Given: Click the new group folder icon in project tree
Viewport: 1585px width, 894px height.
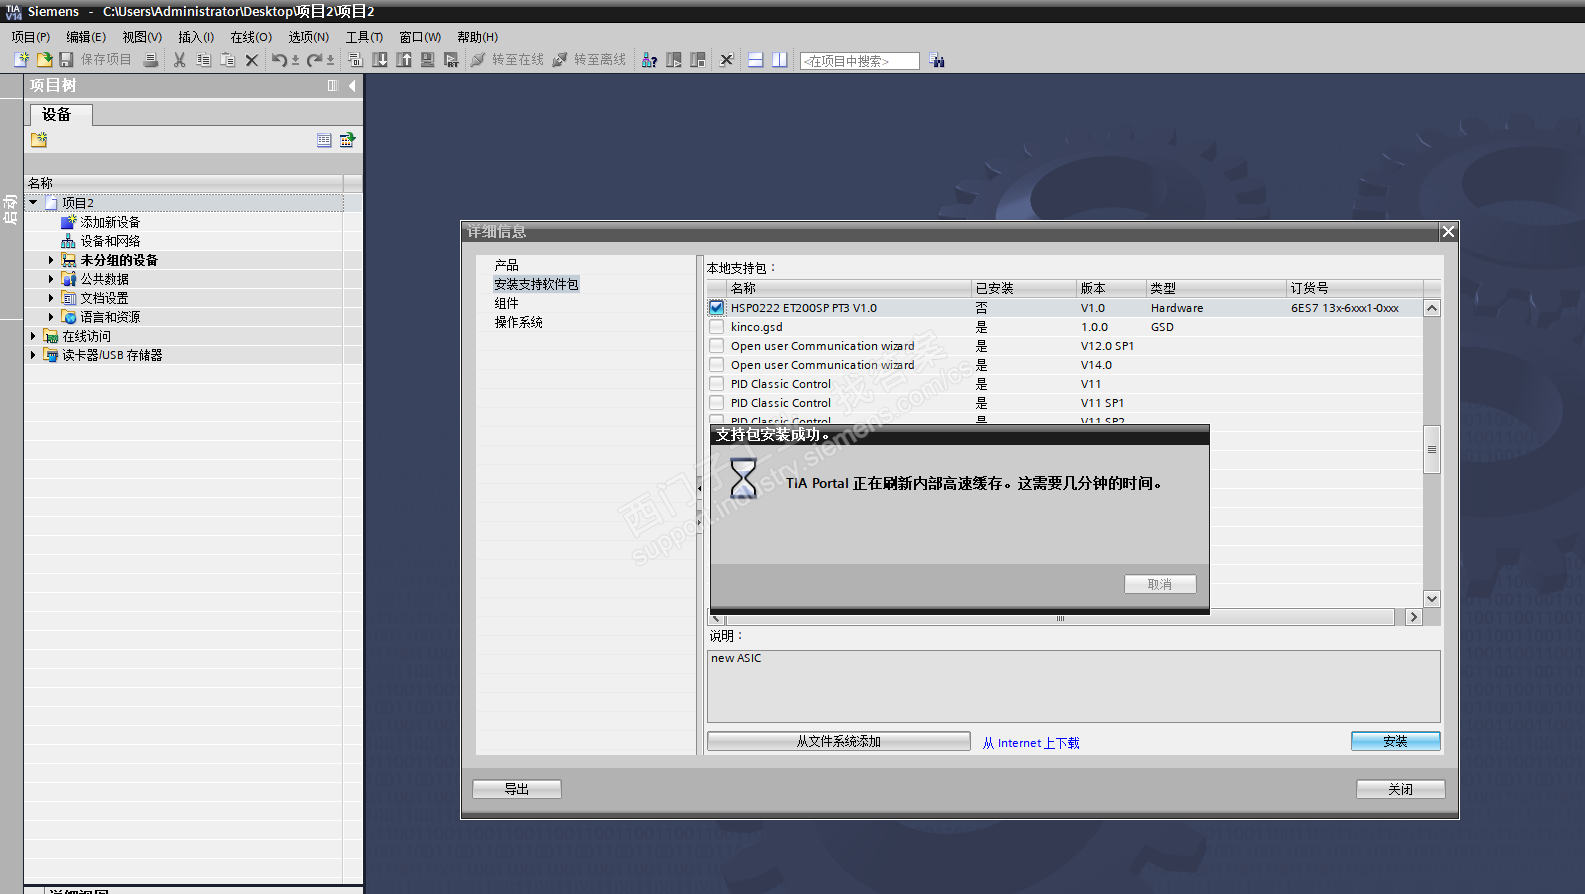Looking at the screenshot, I should point(39,140).
